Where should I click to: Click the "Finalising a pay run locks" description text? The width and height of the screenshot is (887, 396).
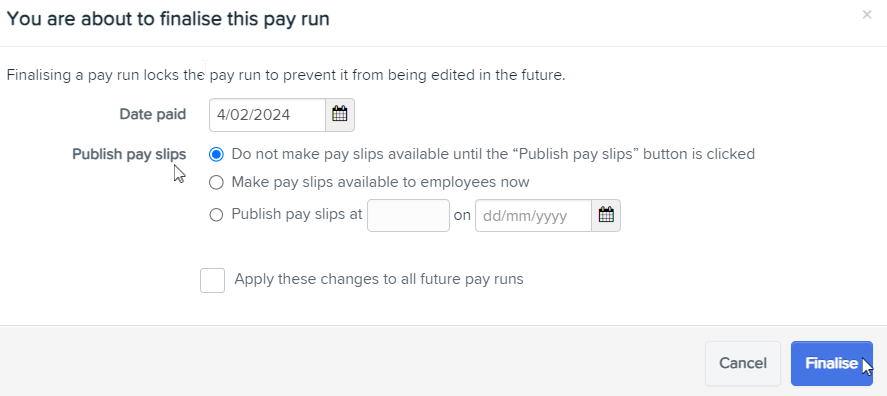pos(286,75)
